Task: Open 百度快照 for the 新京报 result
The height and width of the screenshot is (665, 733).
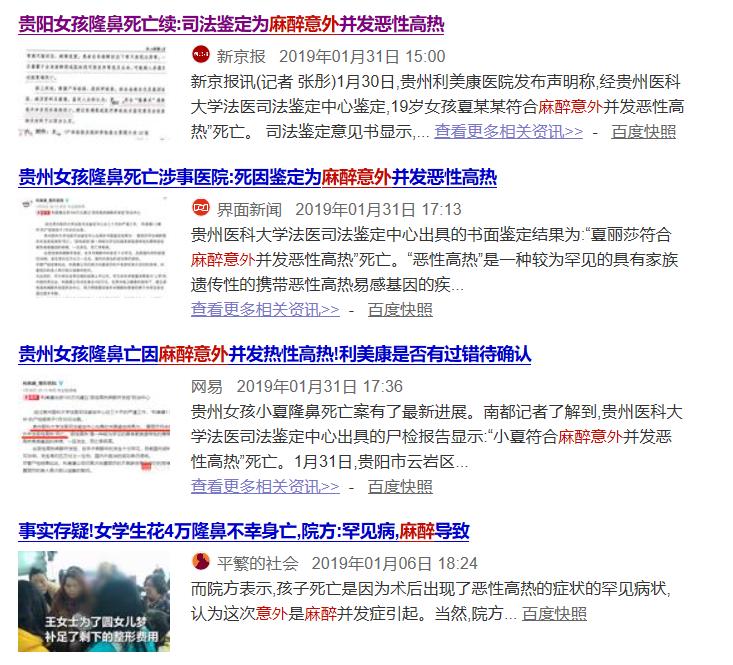Action: pos(644,132)
